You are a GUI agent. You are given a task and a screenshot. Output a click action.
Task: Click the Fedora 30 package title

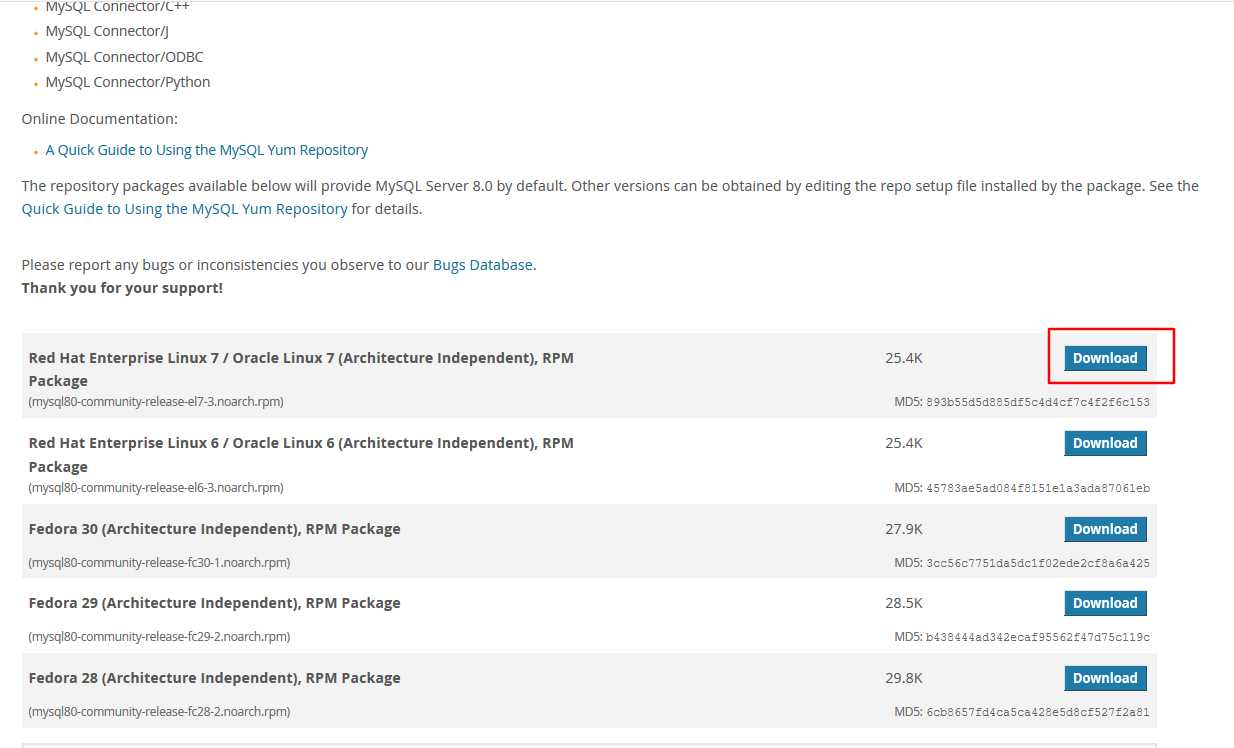click(x=214, y=529)
